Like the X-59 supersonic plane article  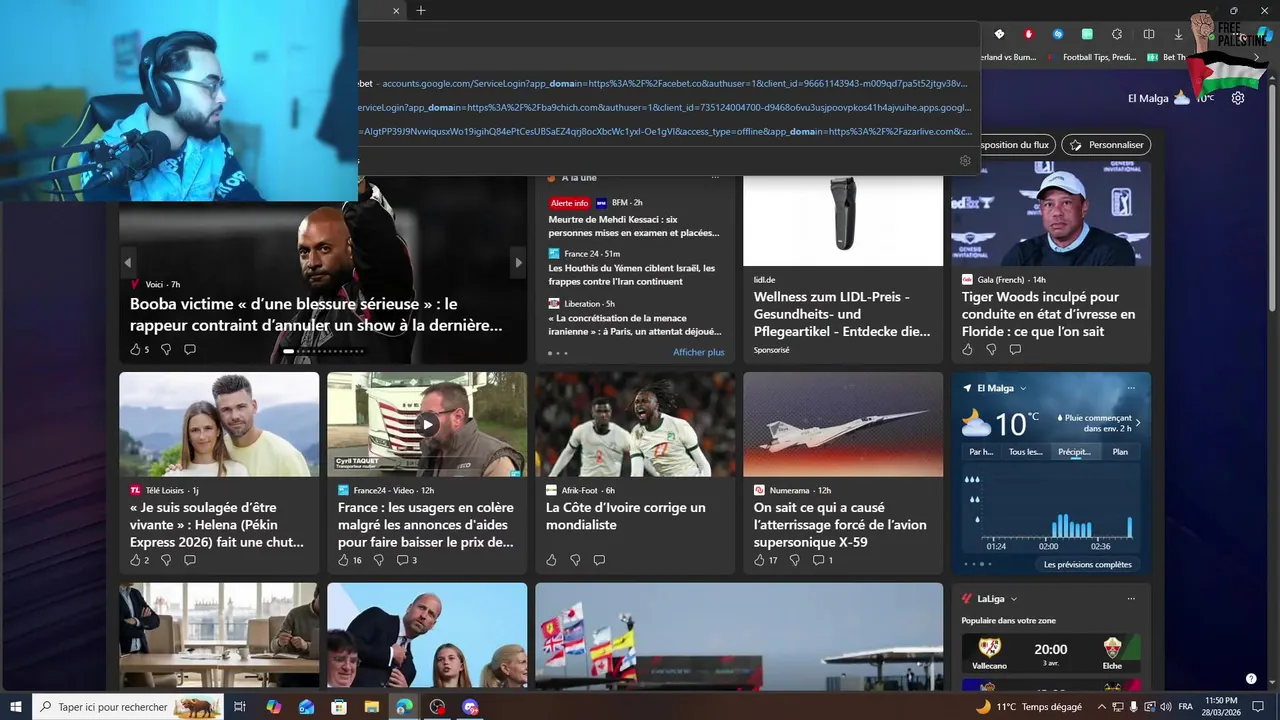[765, 560]
